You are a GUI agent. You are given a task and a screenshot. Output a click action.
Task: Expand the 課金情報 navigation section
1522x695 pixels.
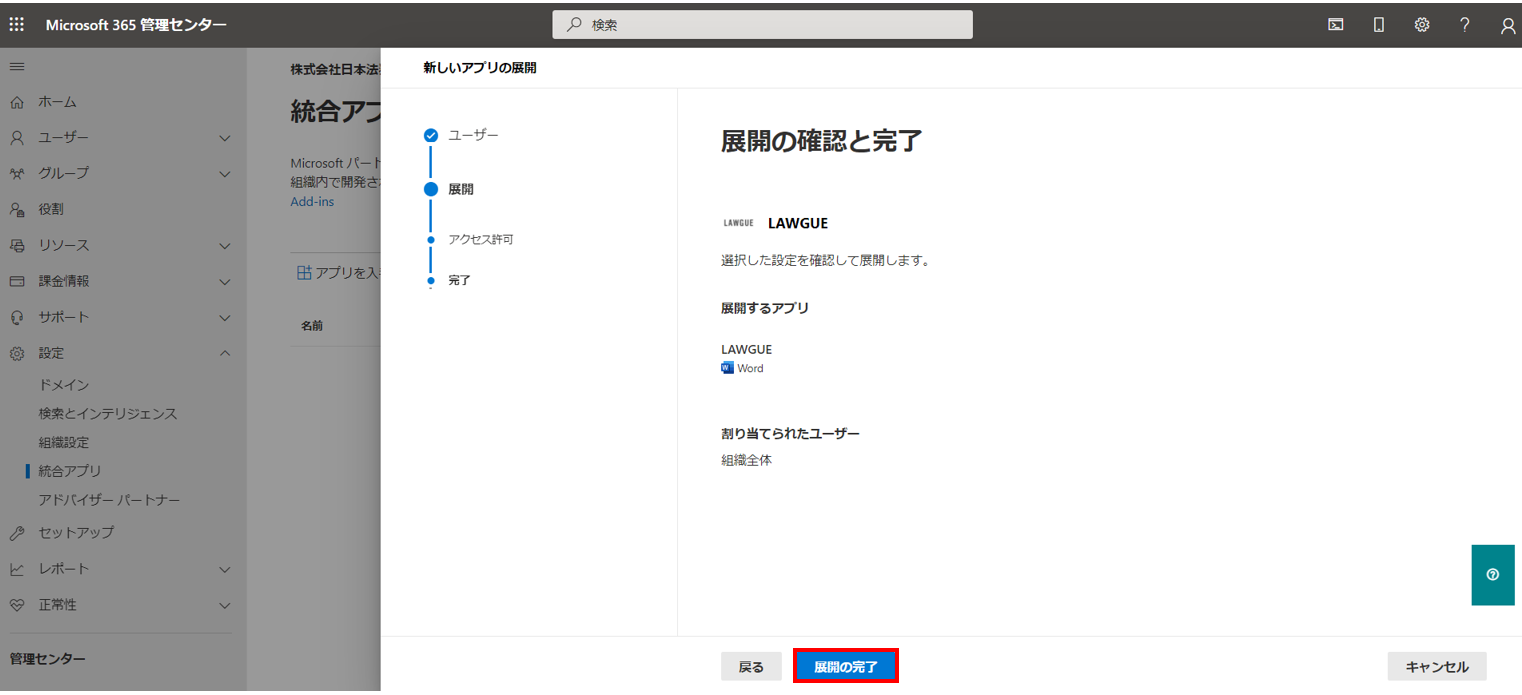pyautogui.click(x=225, y=282)
